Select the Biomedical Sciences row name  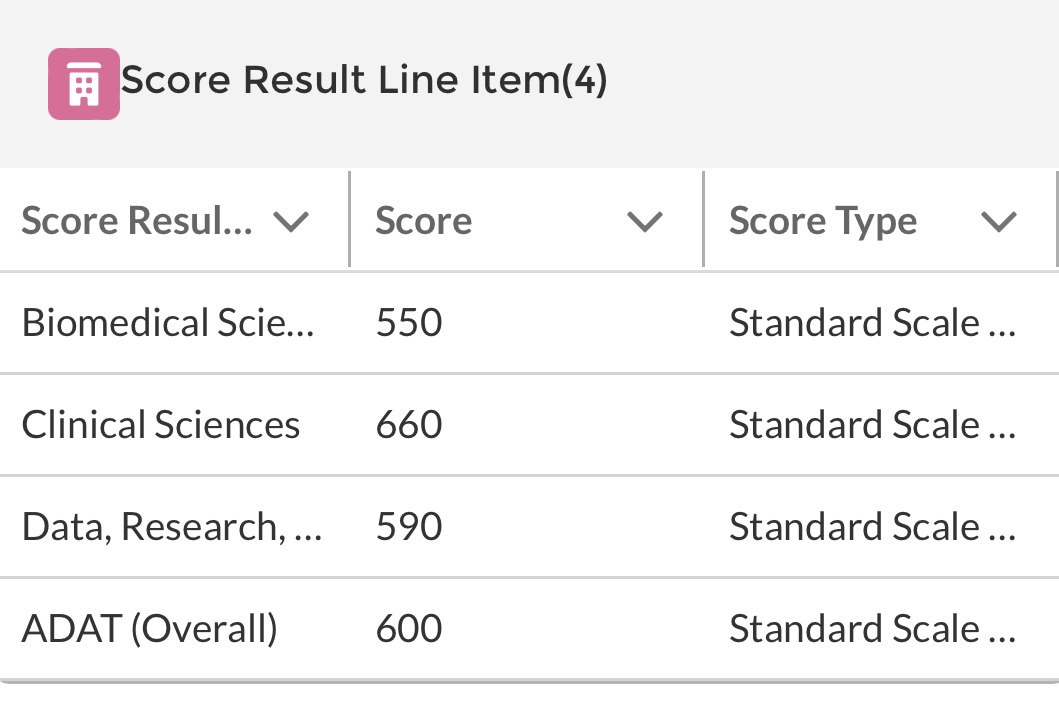[x=168, y=323]
